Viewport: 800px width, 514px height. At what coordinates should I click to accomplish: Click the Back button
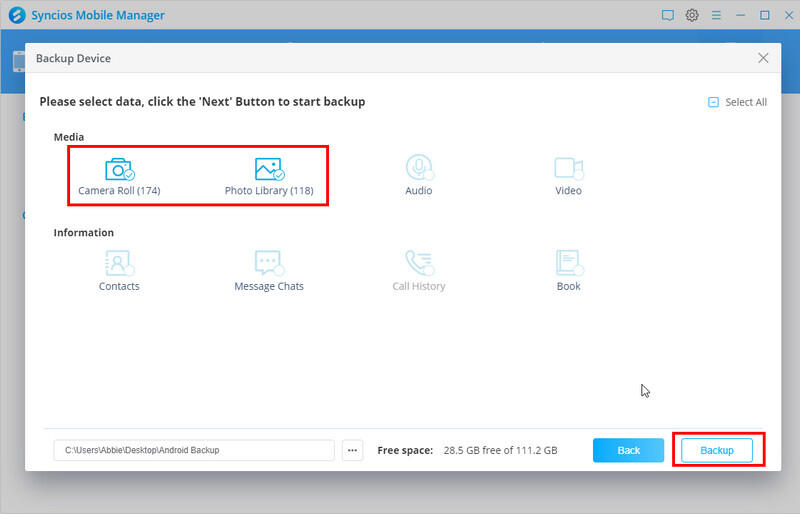628,450
